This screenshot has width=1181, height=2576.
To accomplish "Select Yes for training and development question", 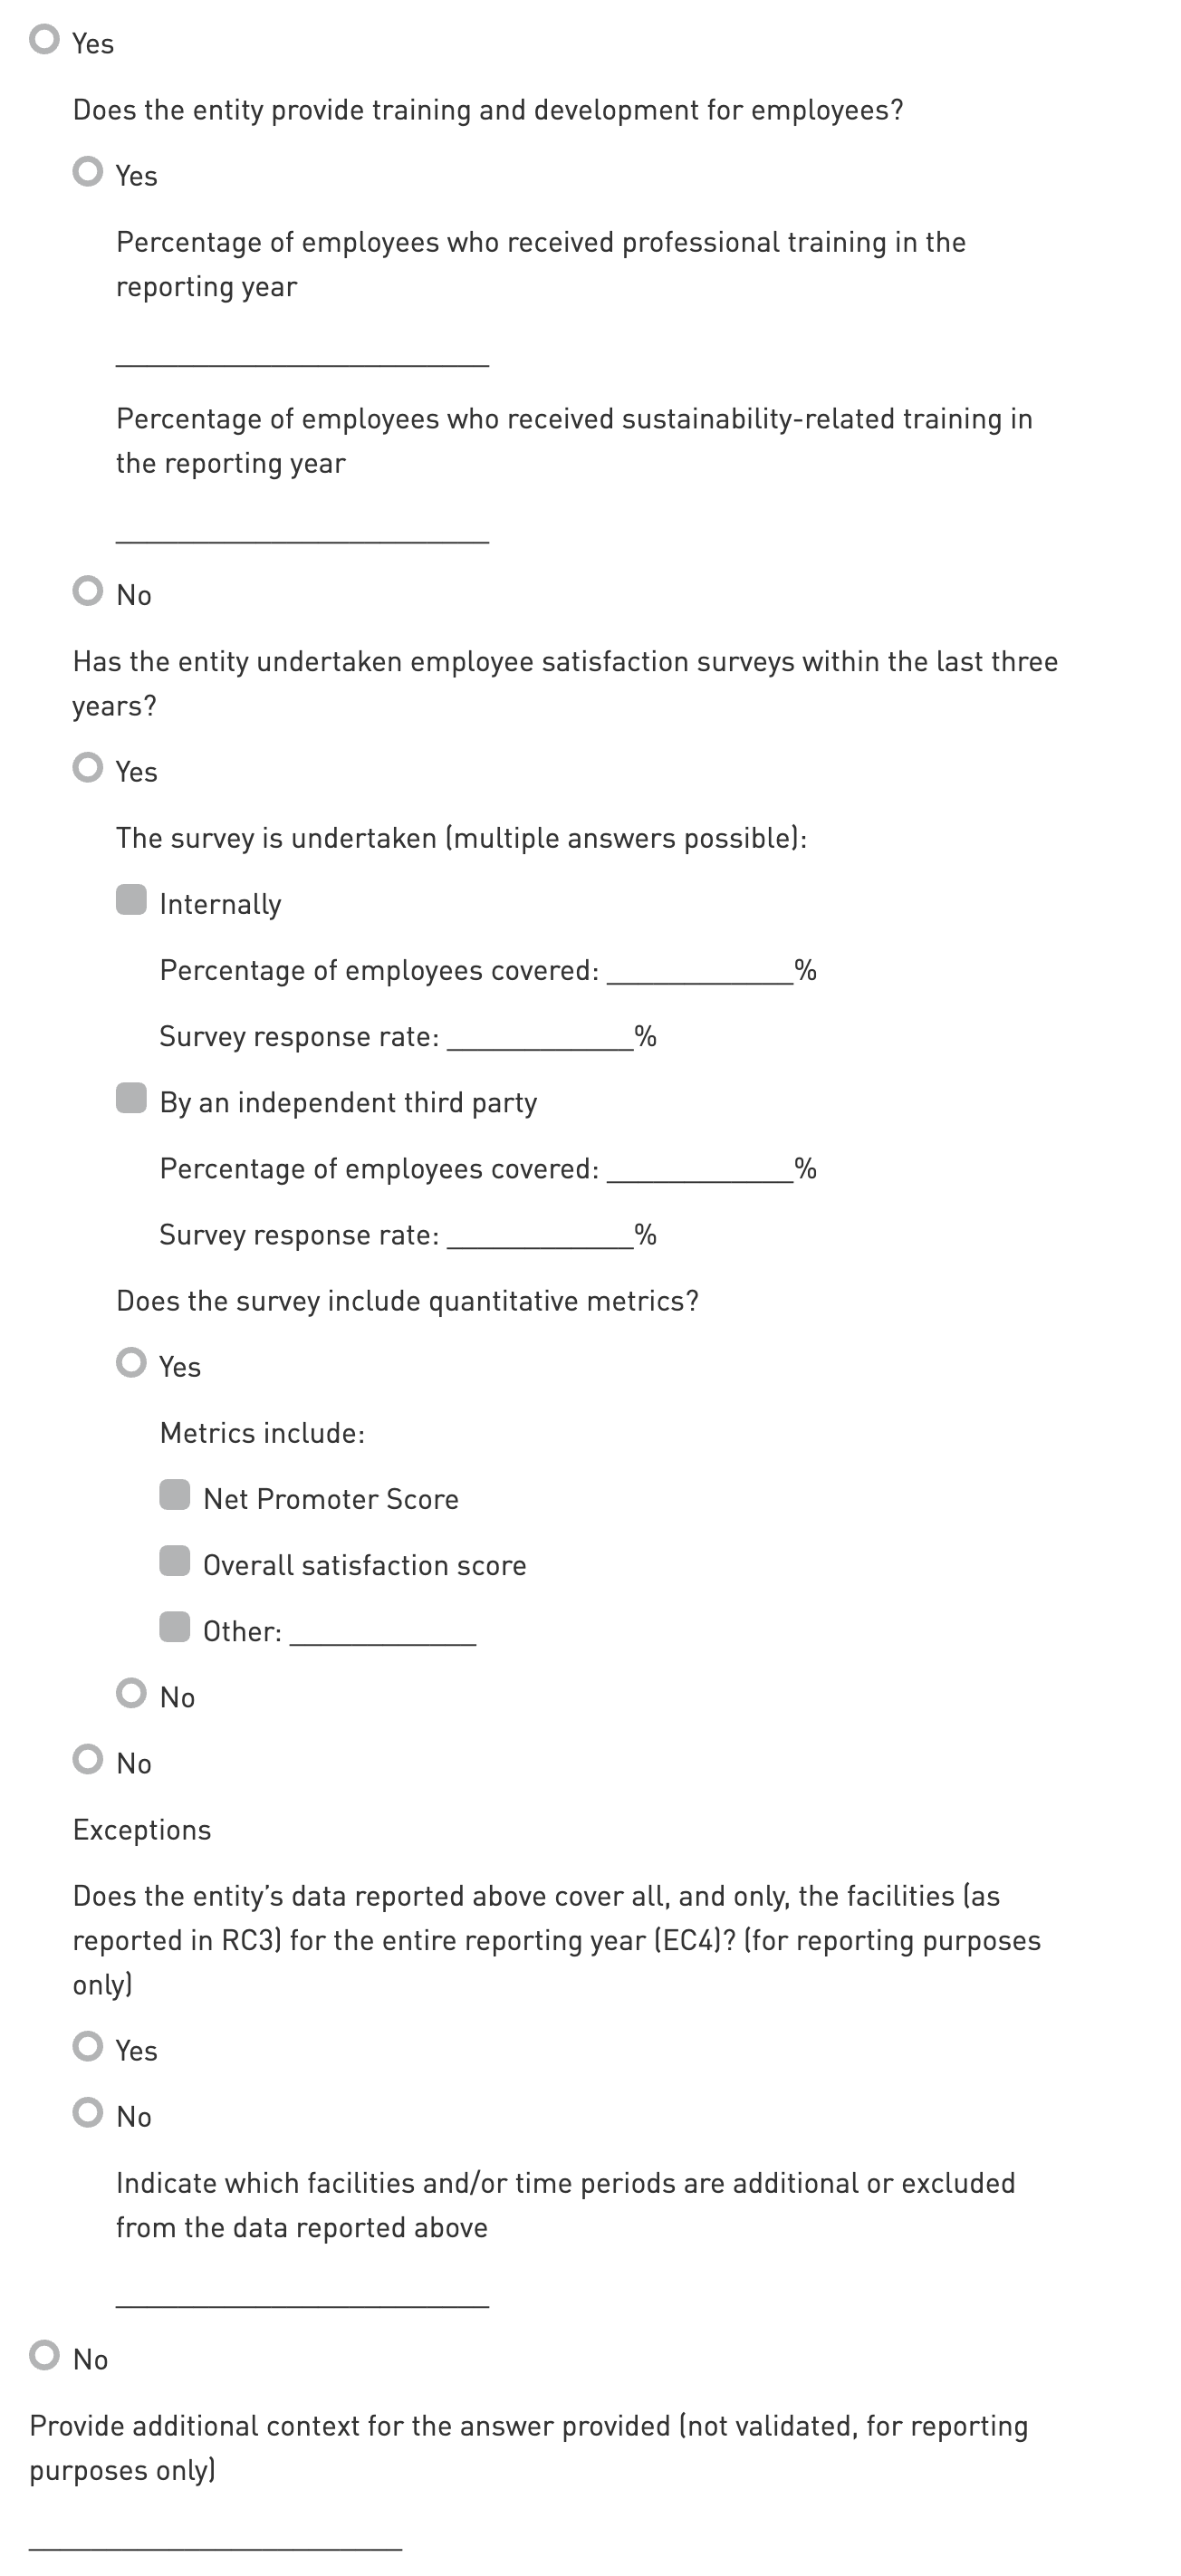I will 88,172.
